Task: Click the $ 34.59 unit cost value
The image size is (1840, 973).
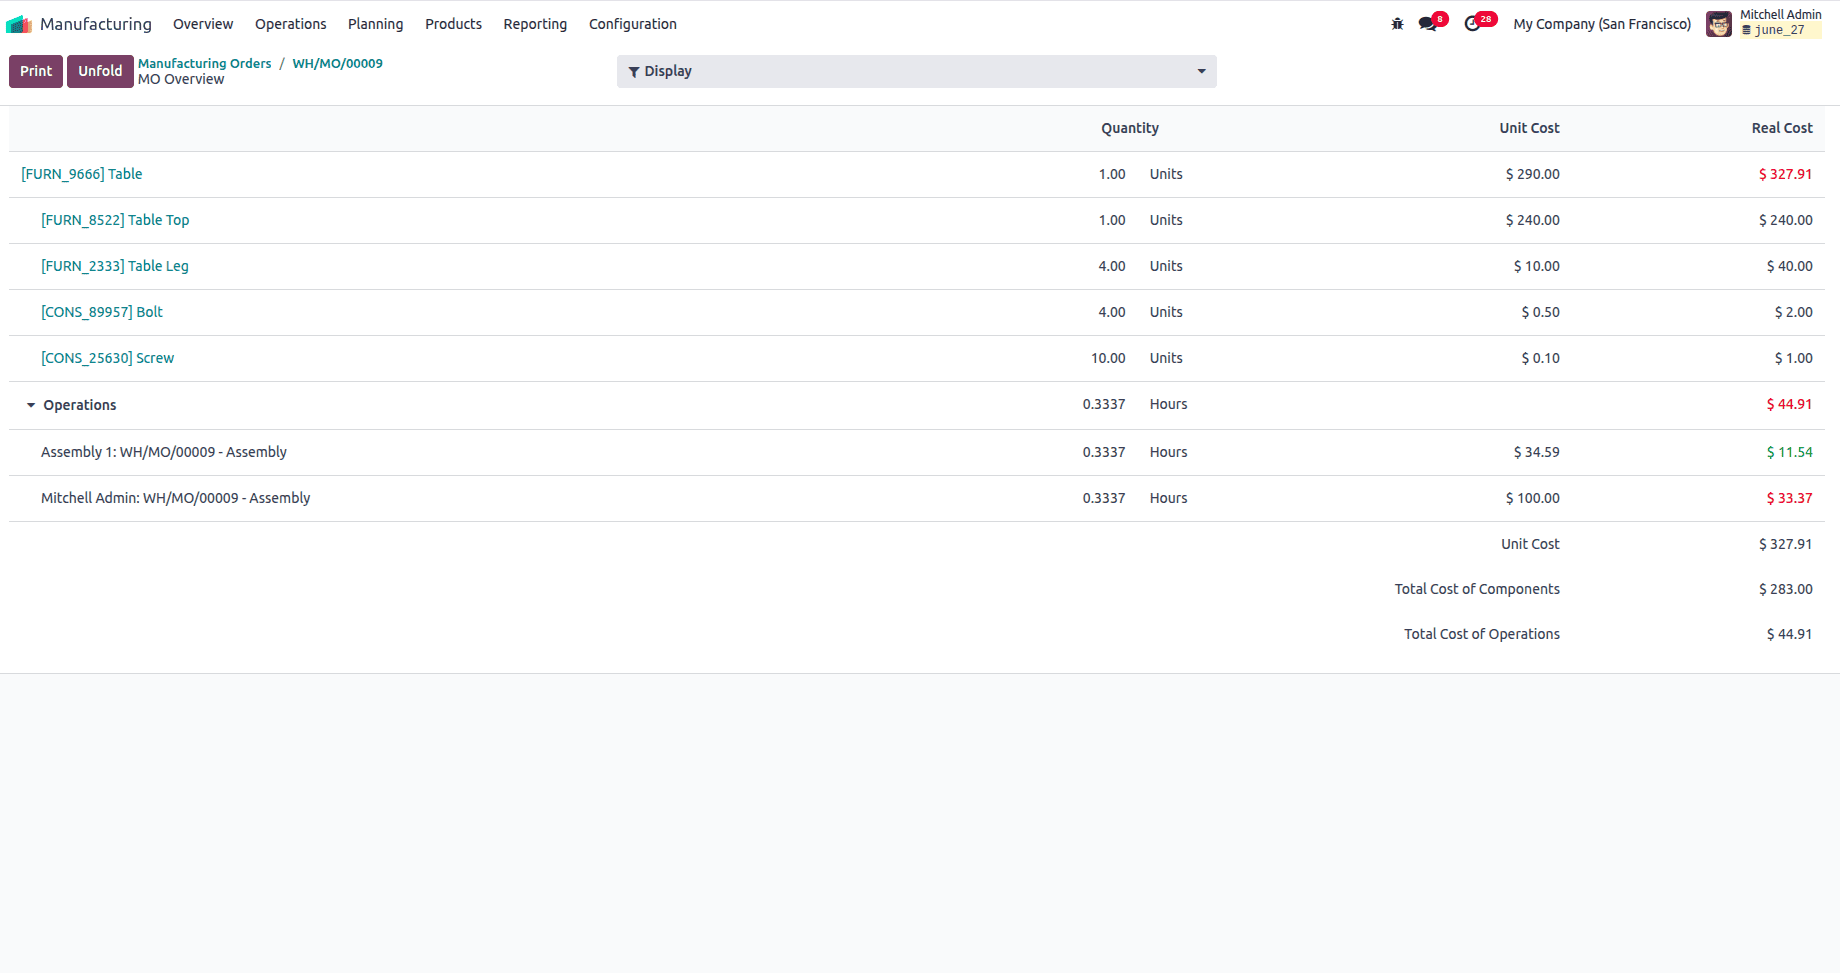Action: coord(1536,452)
